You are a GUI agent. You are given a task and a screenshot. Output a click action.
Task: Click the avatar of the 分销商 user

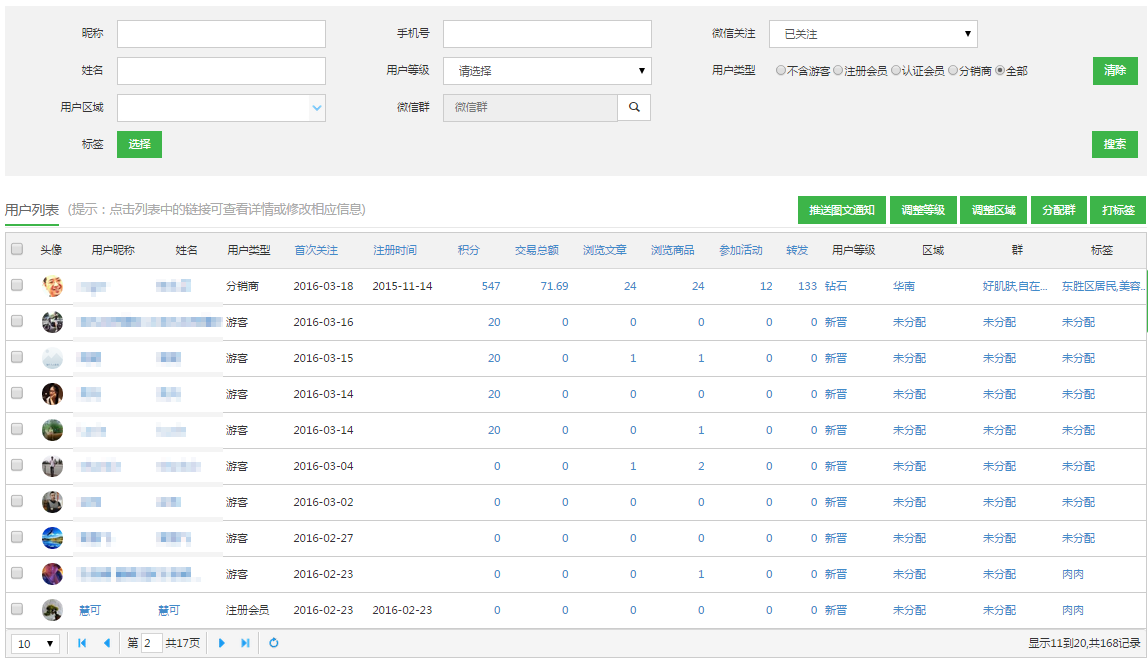pyautogui.click(x=52, y=286)
